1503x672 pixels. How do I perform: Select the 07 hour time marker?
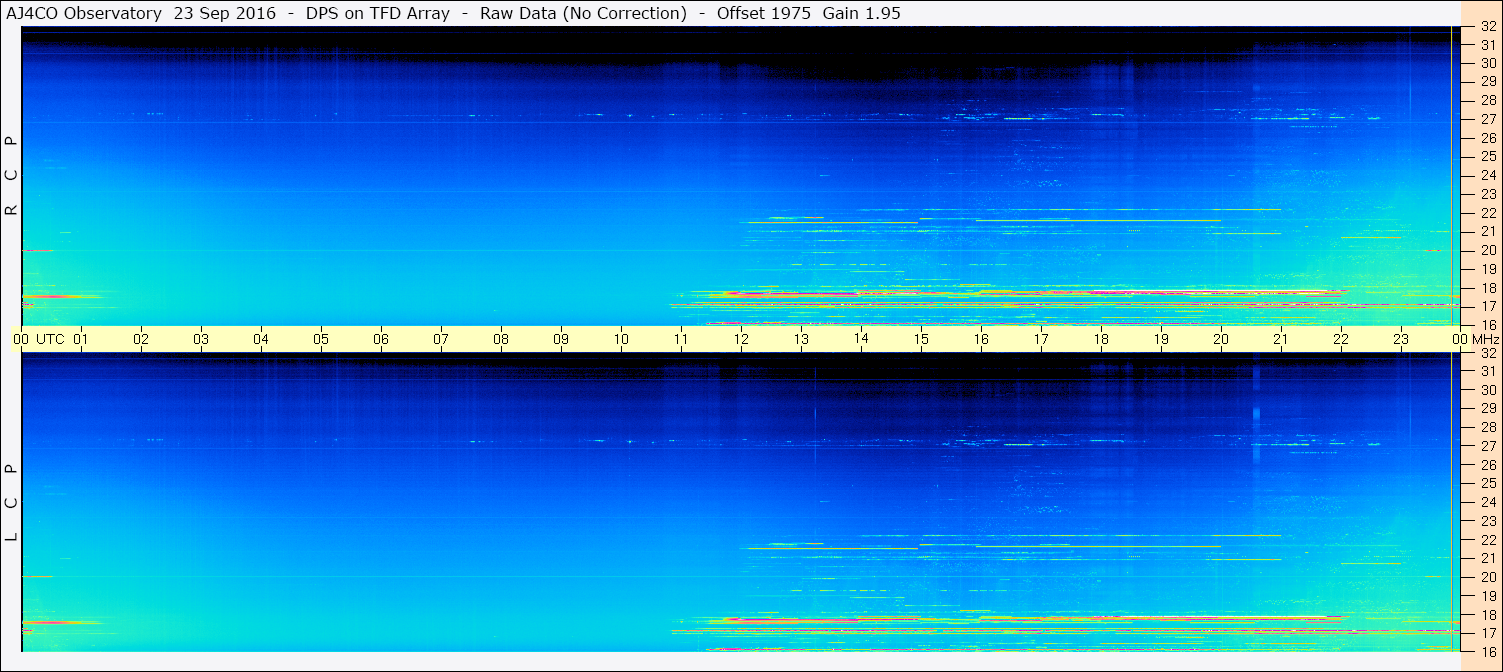[441, 339]
